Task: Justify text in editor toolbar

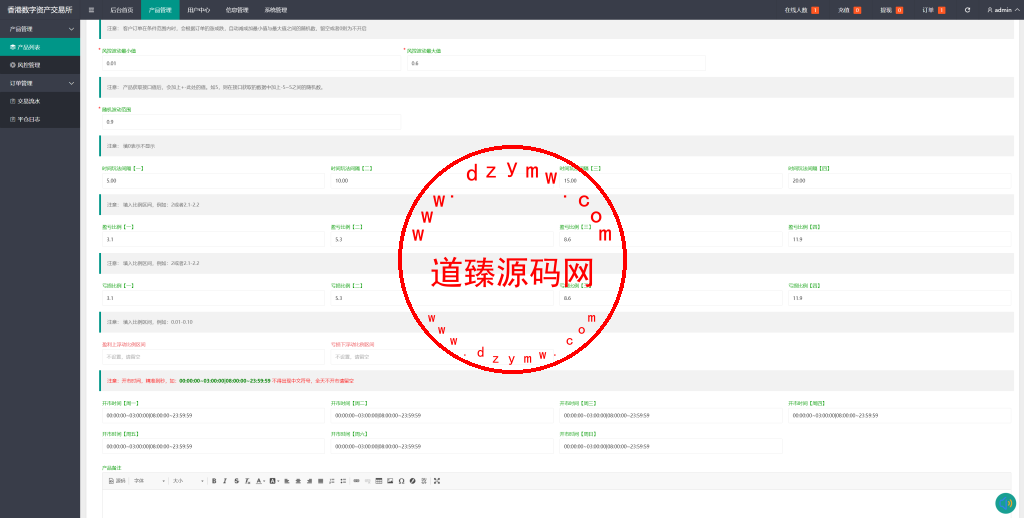Action: pyautogui.click(x=320, y=481)
